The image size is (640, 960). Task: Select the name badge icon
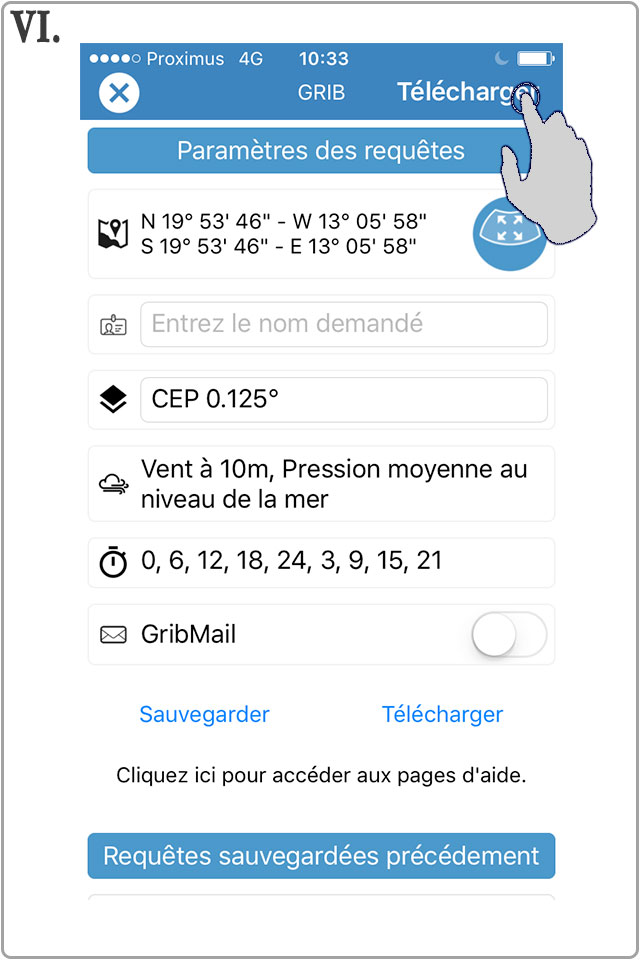click(113, 324)
